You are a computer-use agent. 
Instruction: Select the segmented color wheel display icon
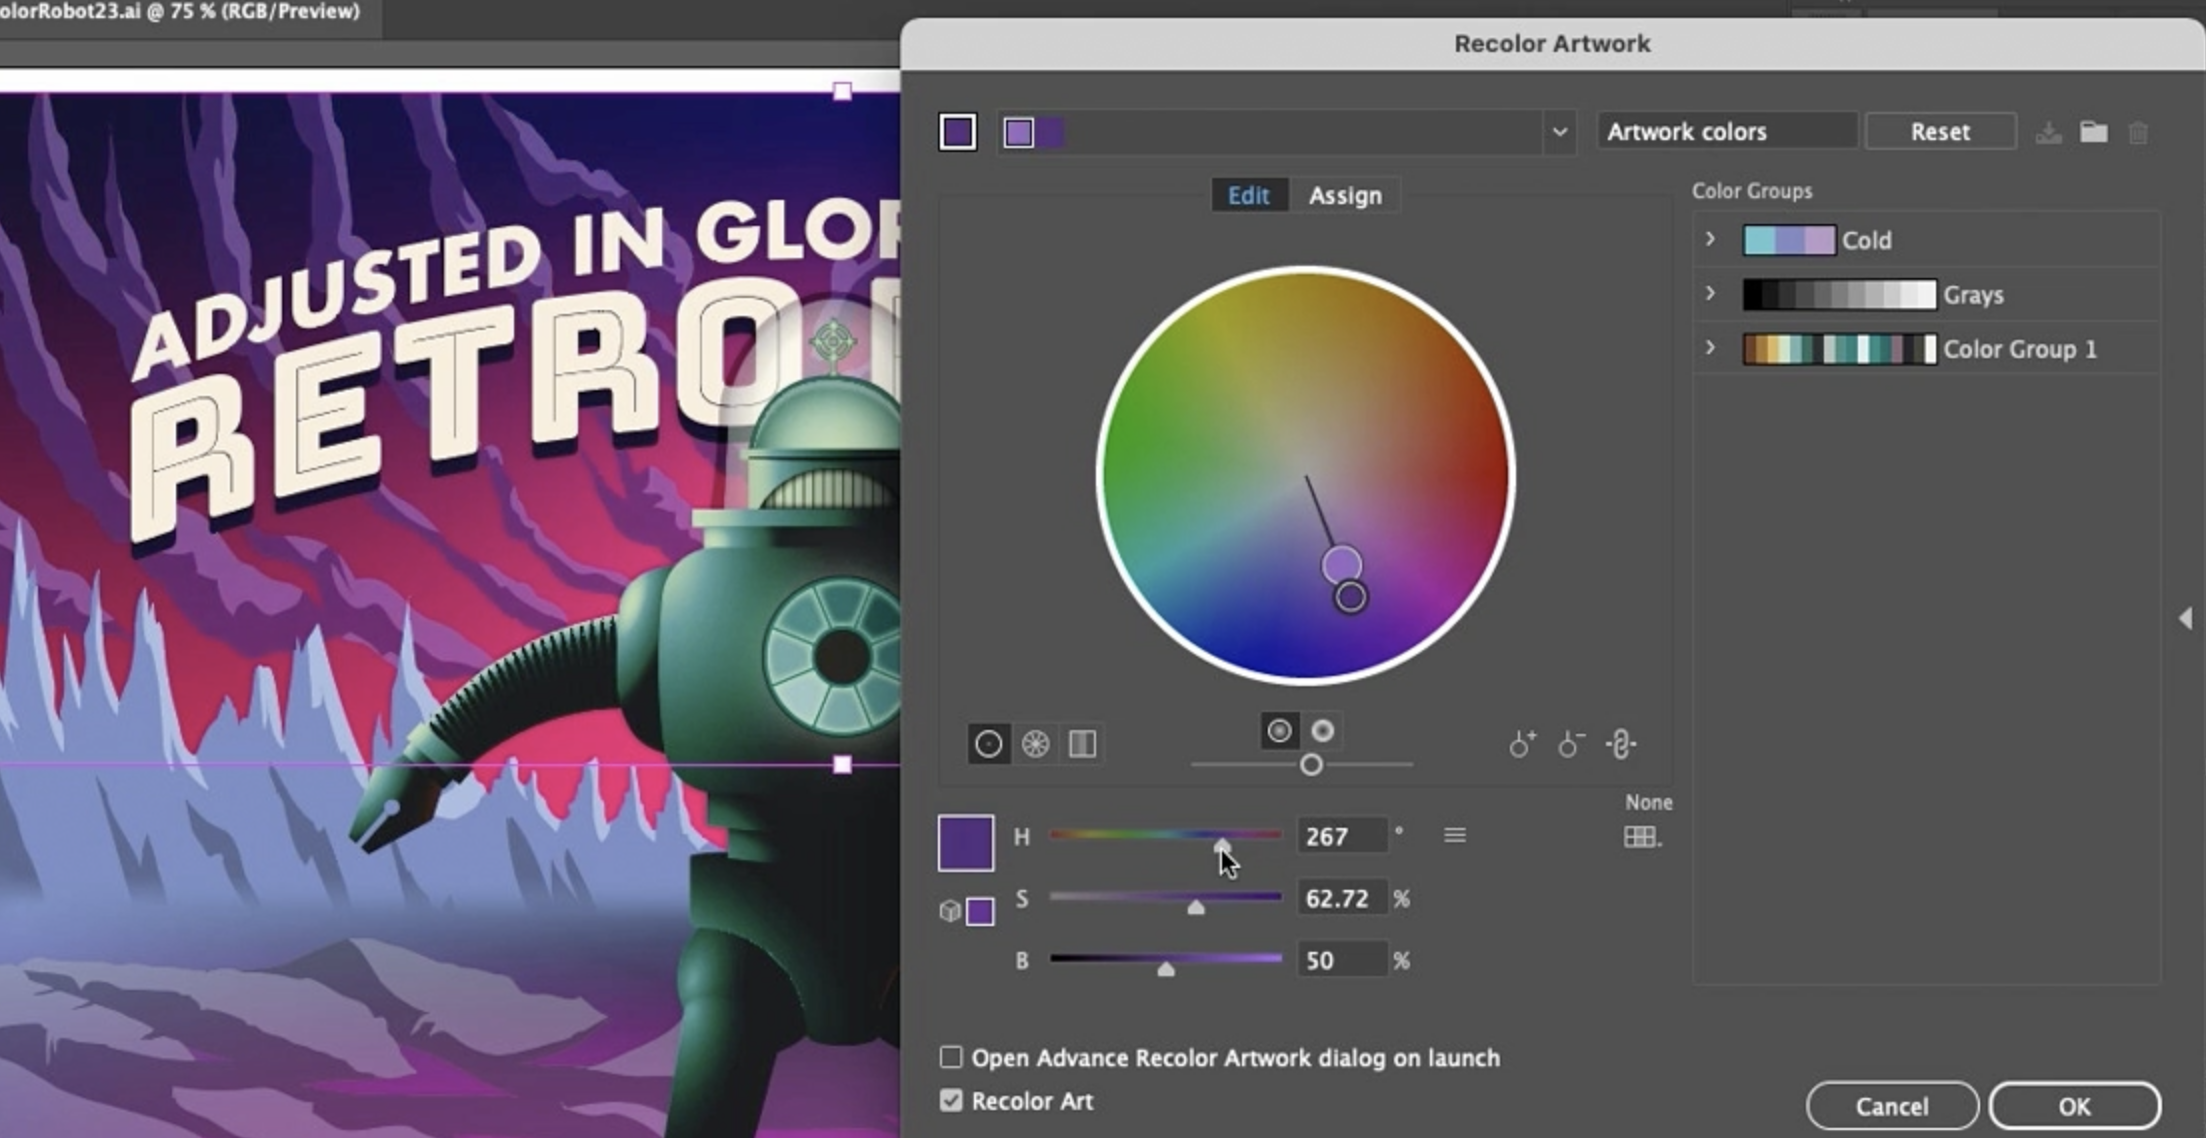(1035, 744)
